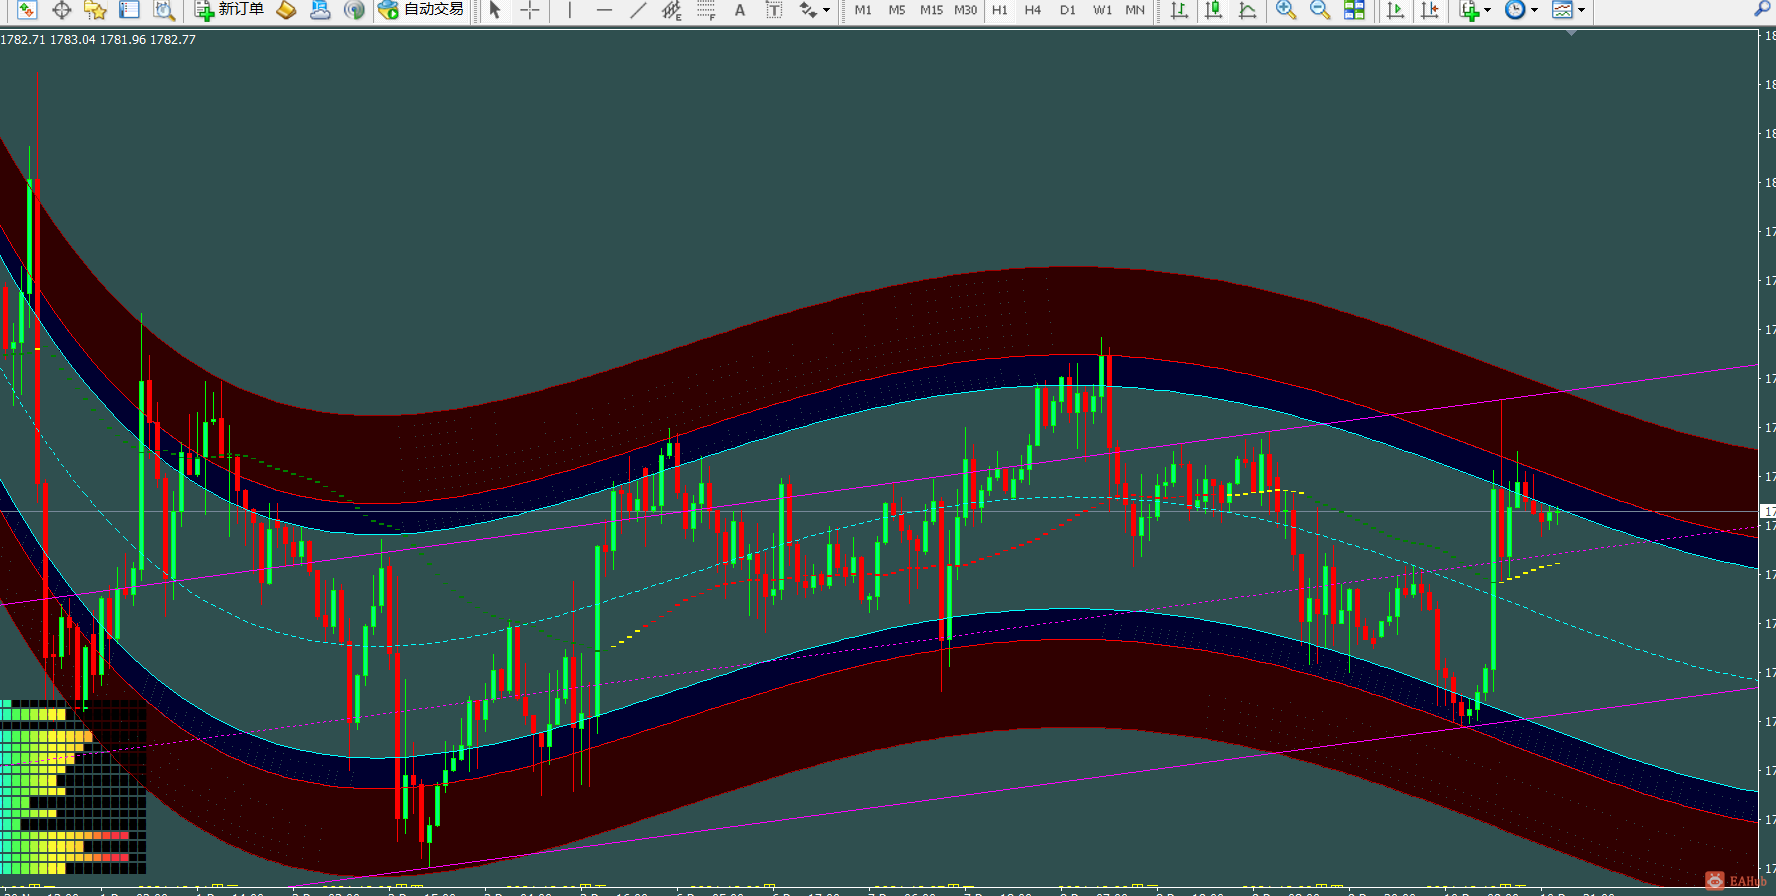This screenshot has width=1776, height=896.
Task: Select the equidistant channel tool
Action: (x=672, y=10)
